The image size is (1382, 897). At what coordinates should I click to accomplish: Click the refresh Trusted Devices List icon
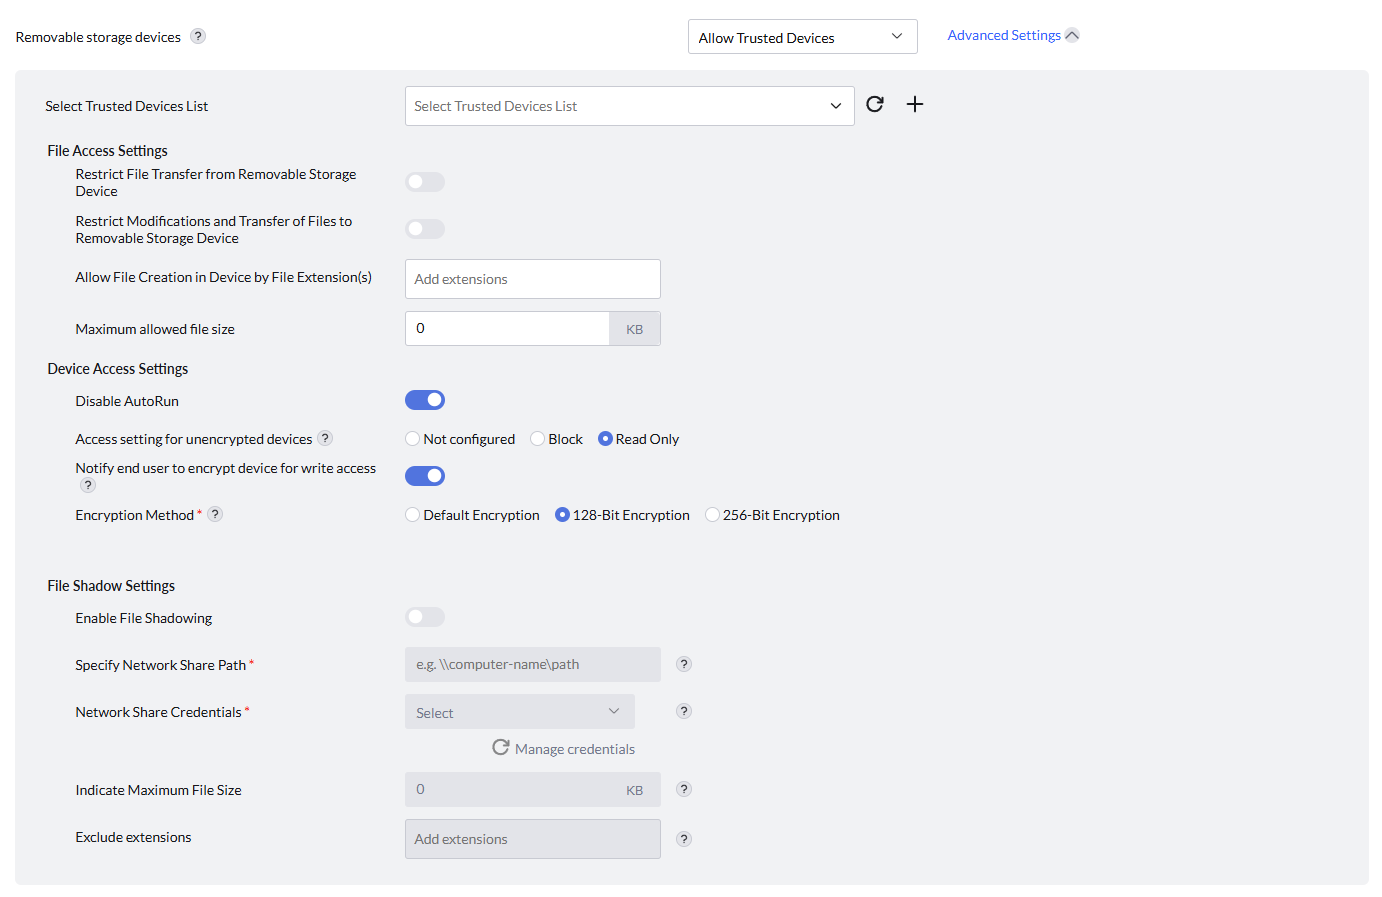tap(875, 105)
